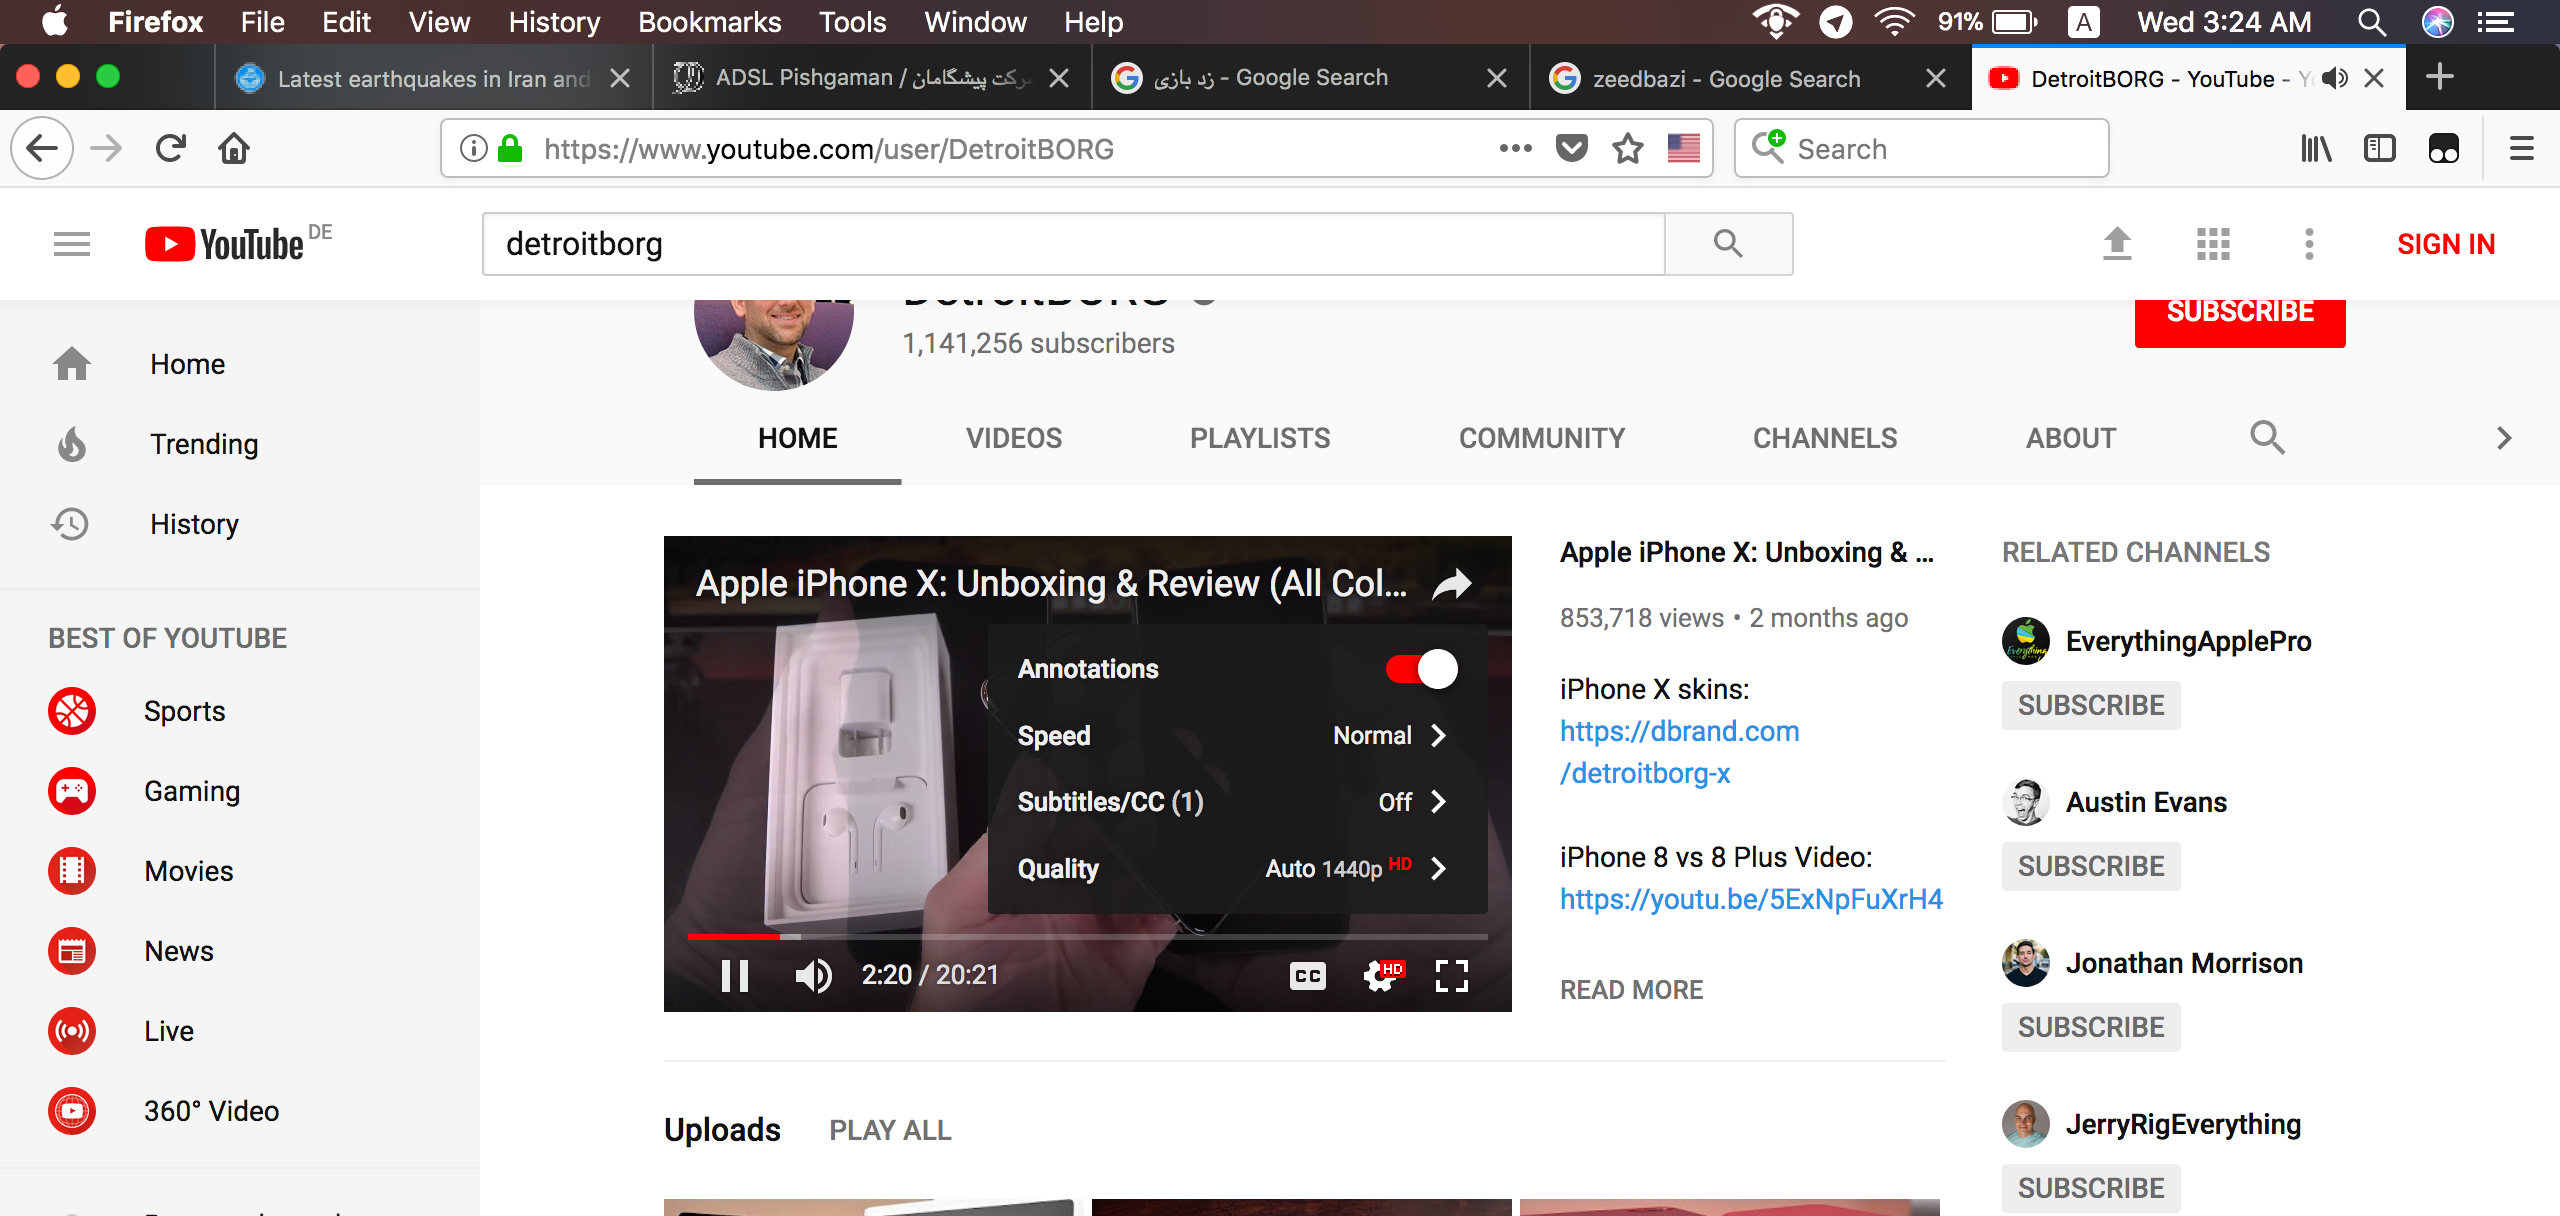This screenshot has width=2560, height=1216.
Task: Switch to the COMMUNITY channel tab
Action: point(1541,438)
